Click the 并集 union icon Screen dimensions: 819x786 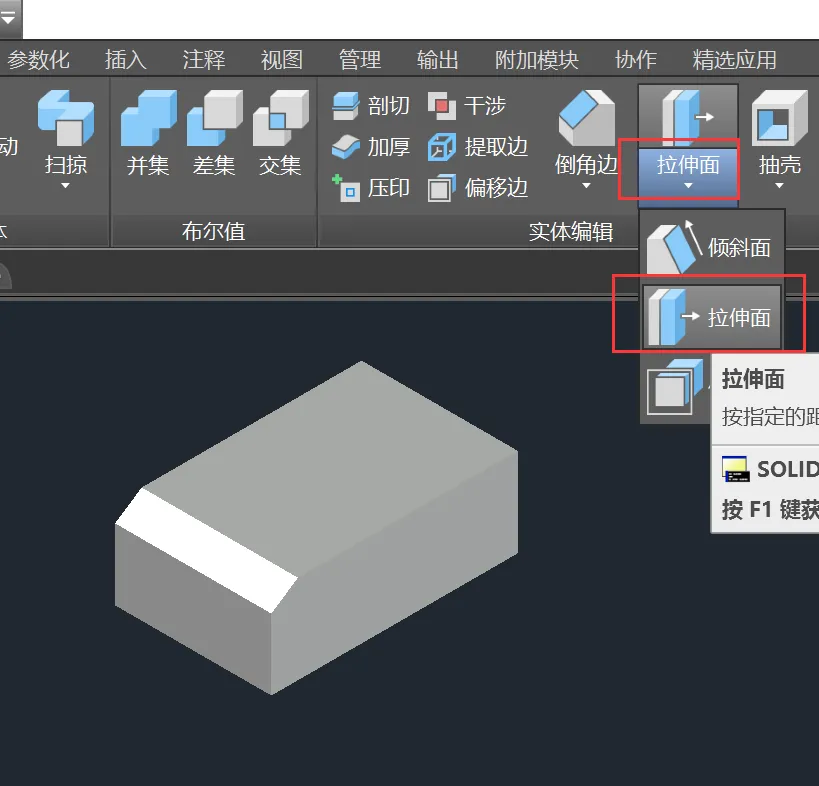pos(148,118)
